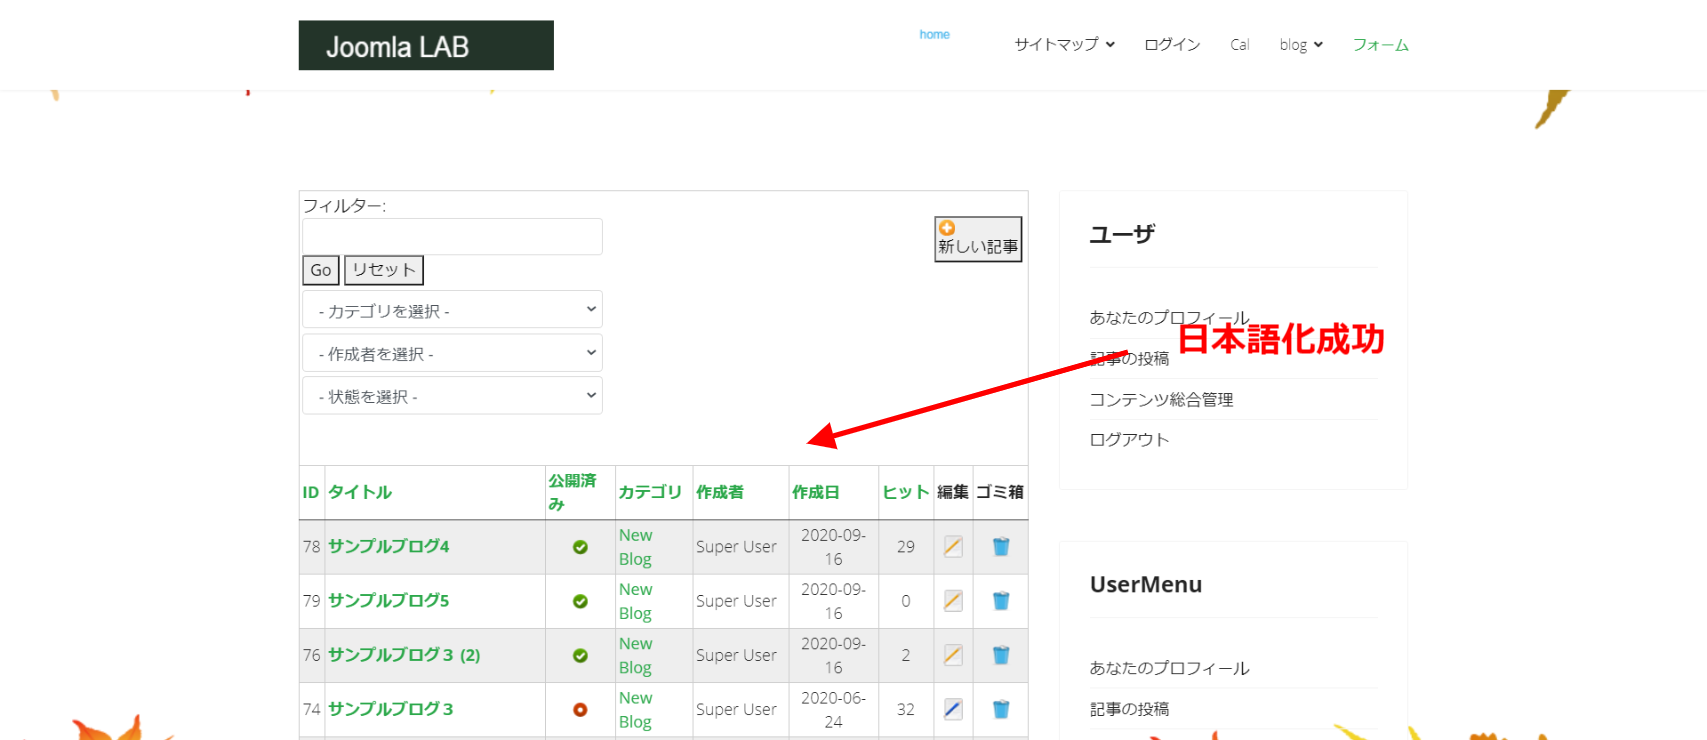Click edit icon for サンプルブログ4

pos(953,547)
